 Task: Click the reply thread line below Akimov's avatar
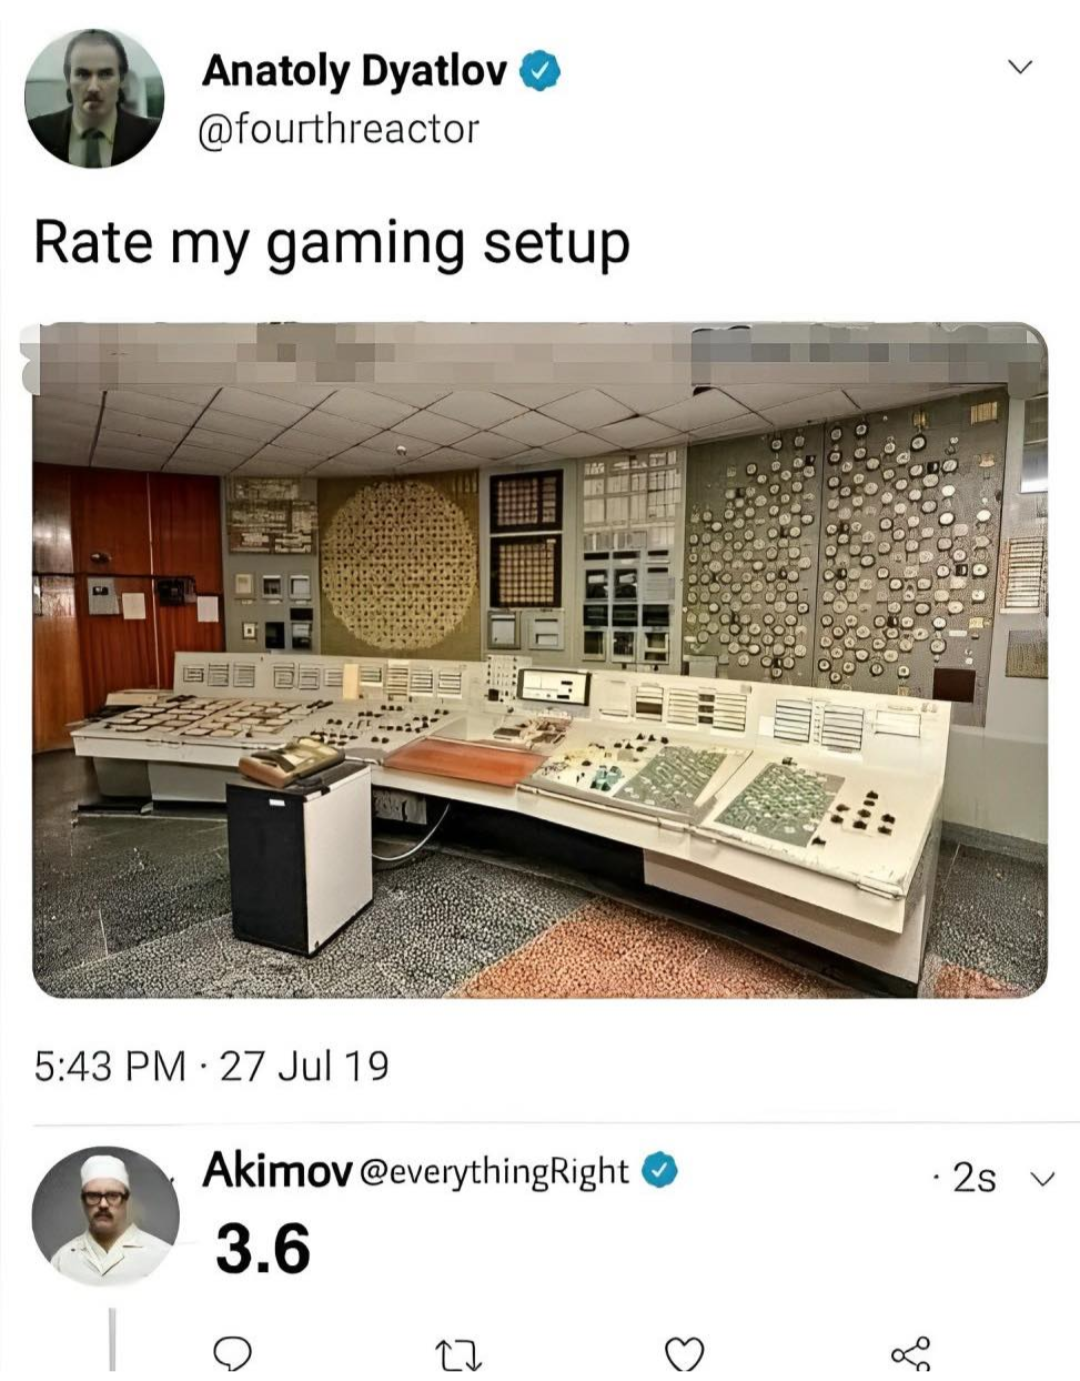tap(112, 1338)
